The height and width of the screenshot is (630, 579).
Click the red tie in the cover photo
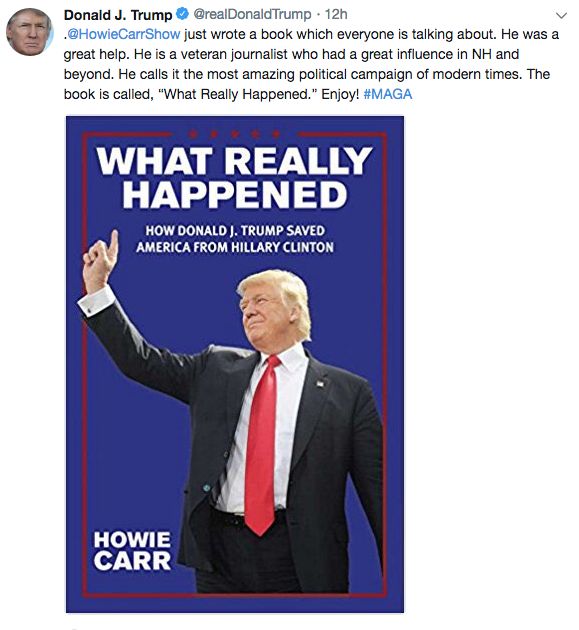262,446
